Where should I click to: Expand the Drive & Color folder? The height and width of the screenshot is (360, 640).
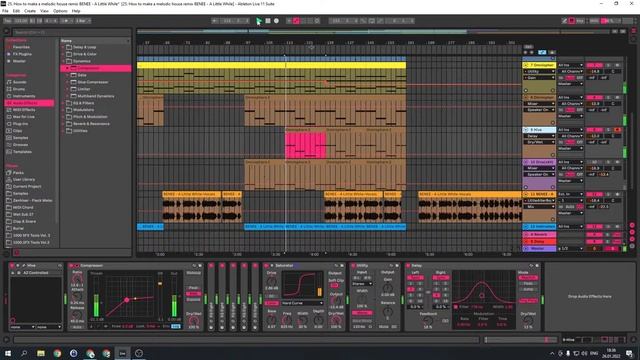[x=63, y=54]
